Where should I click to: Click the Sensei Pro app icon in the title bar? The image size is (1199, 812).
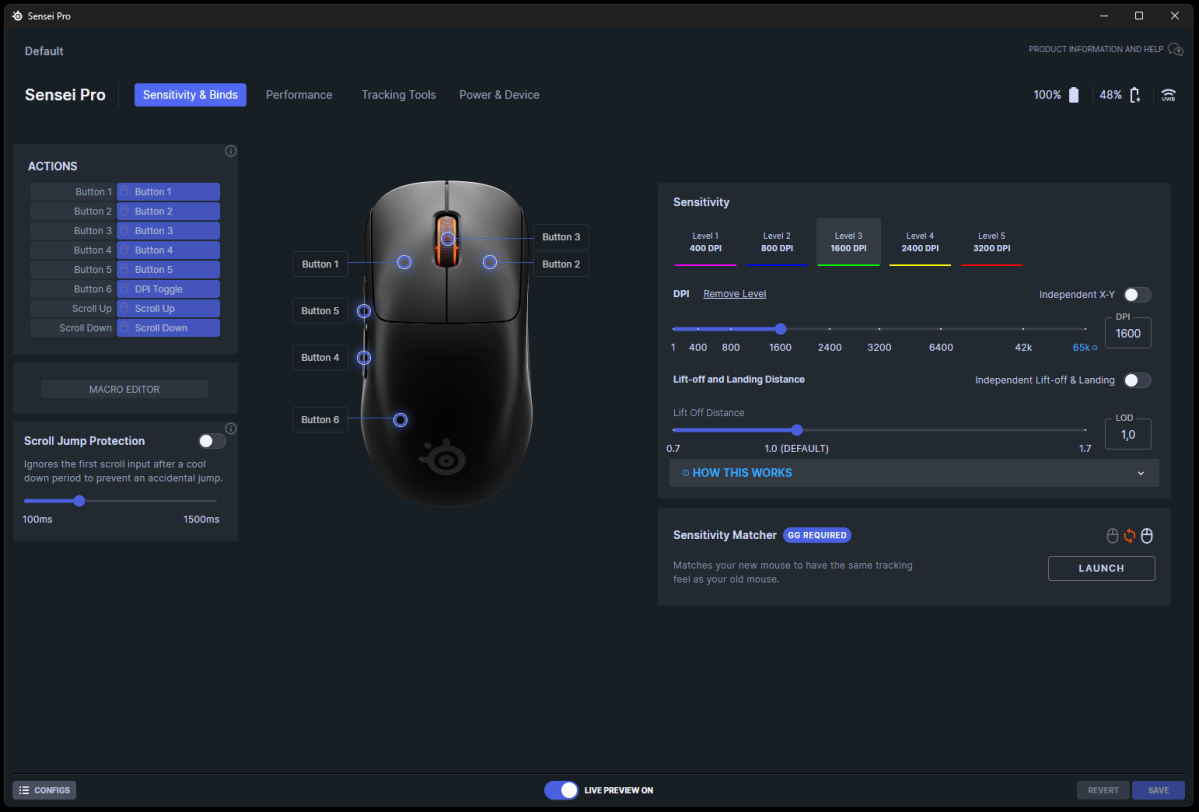click(18, 16)
